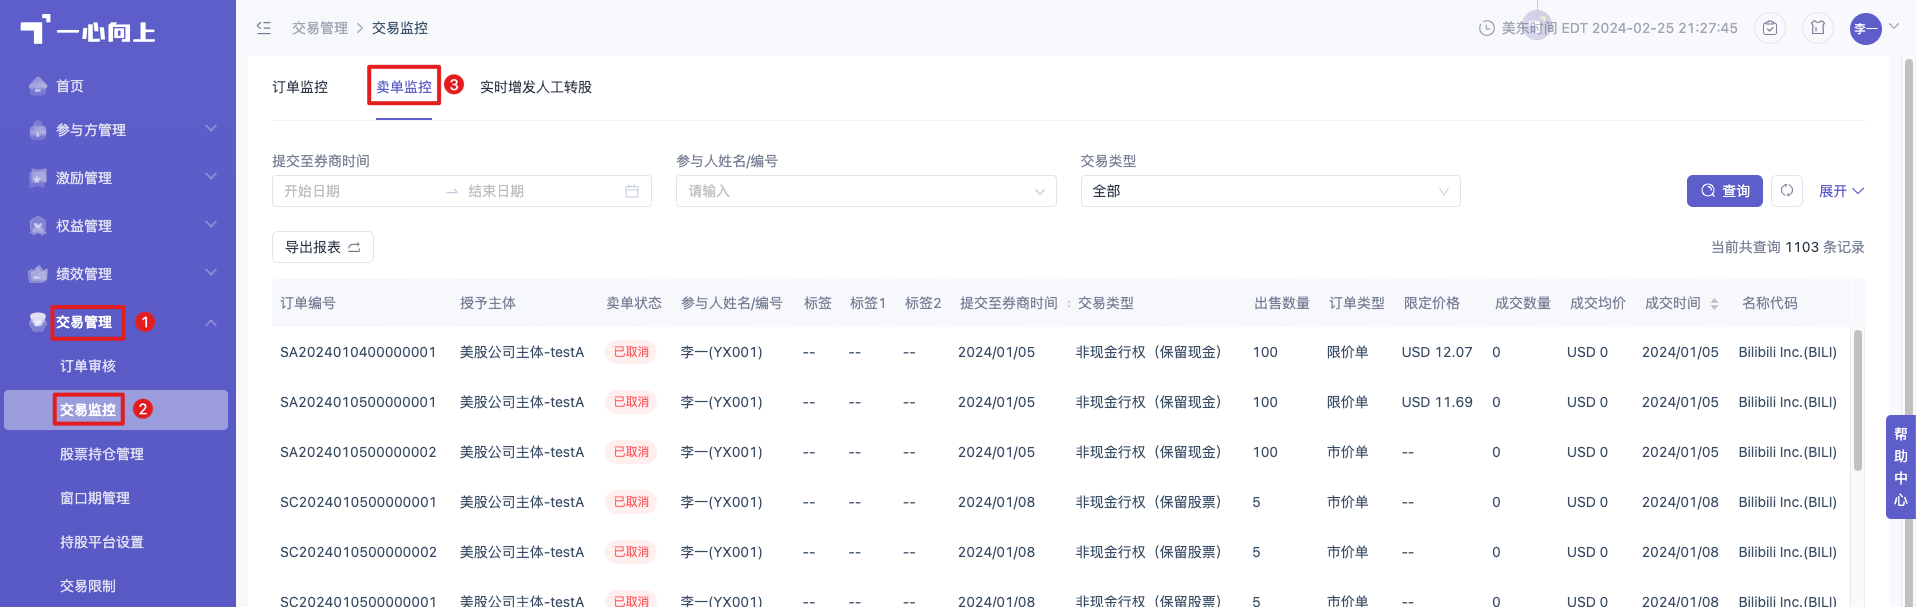Click the 导出报表 button
1916x607 pixels.
point(323,247)
